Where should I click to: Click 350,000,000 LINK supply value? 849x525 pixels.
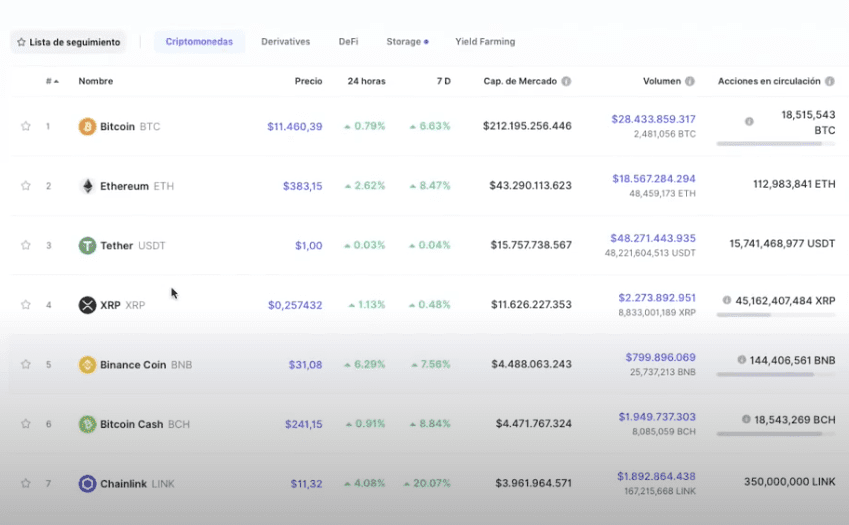pos(789,482)
